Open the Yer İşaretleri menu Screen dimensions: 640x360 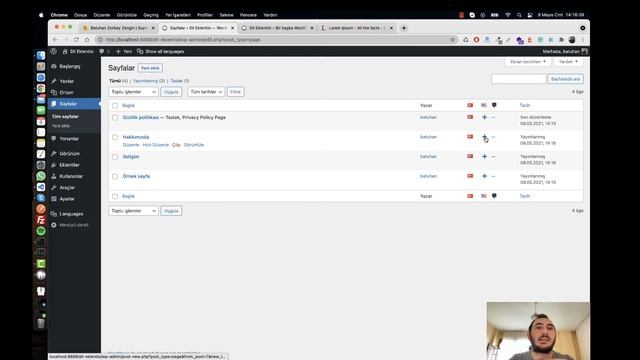pos(178,15)
